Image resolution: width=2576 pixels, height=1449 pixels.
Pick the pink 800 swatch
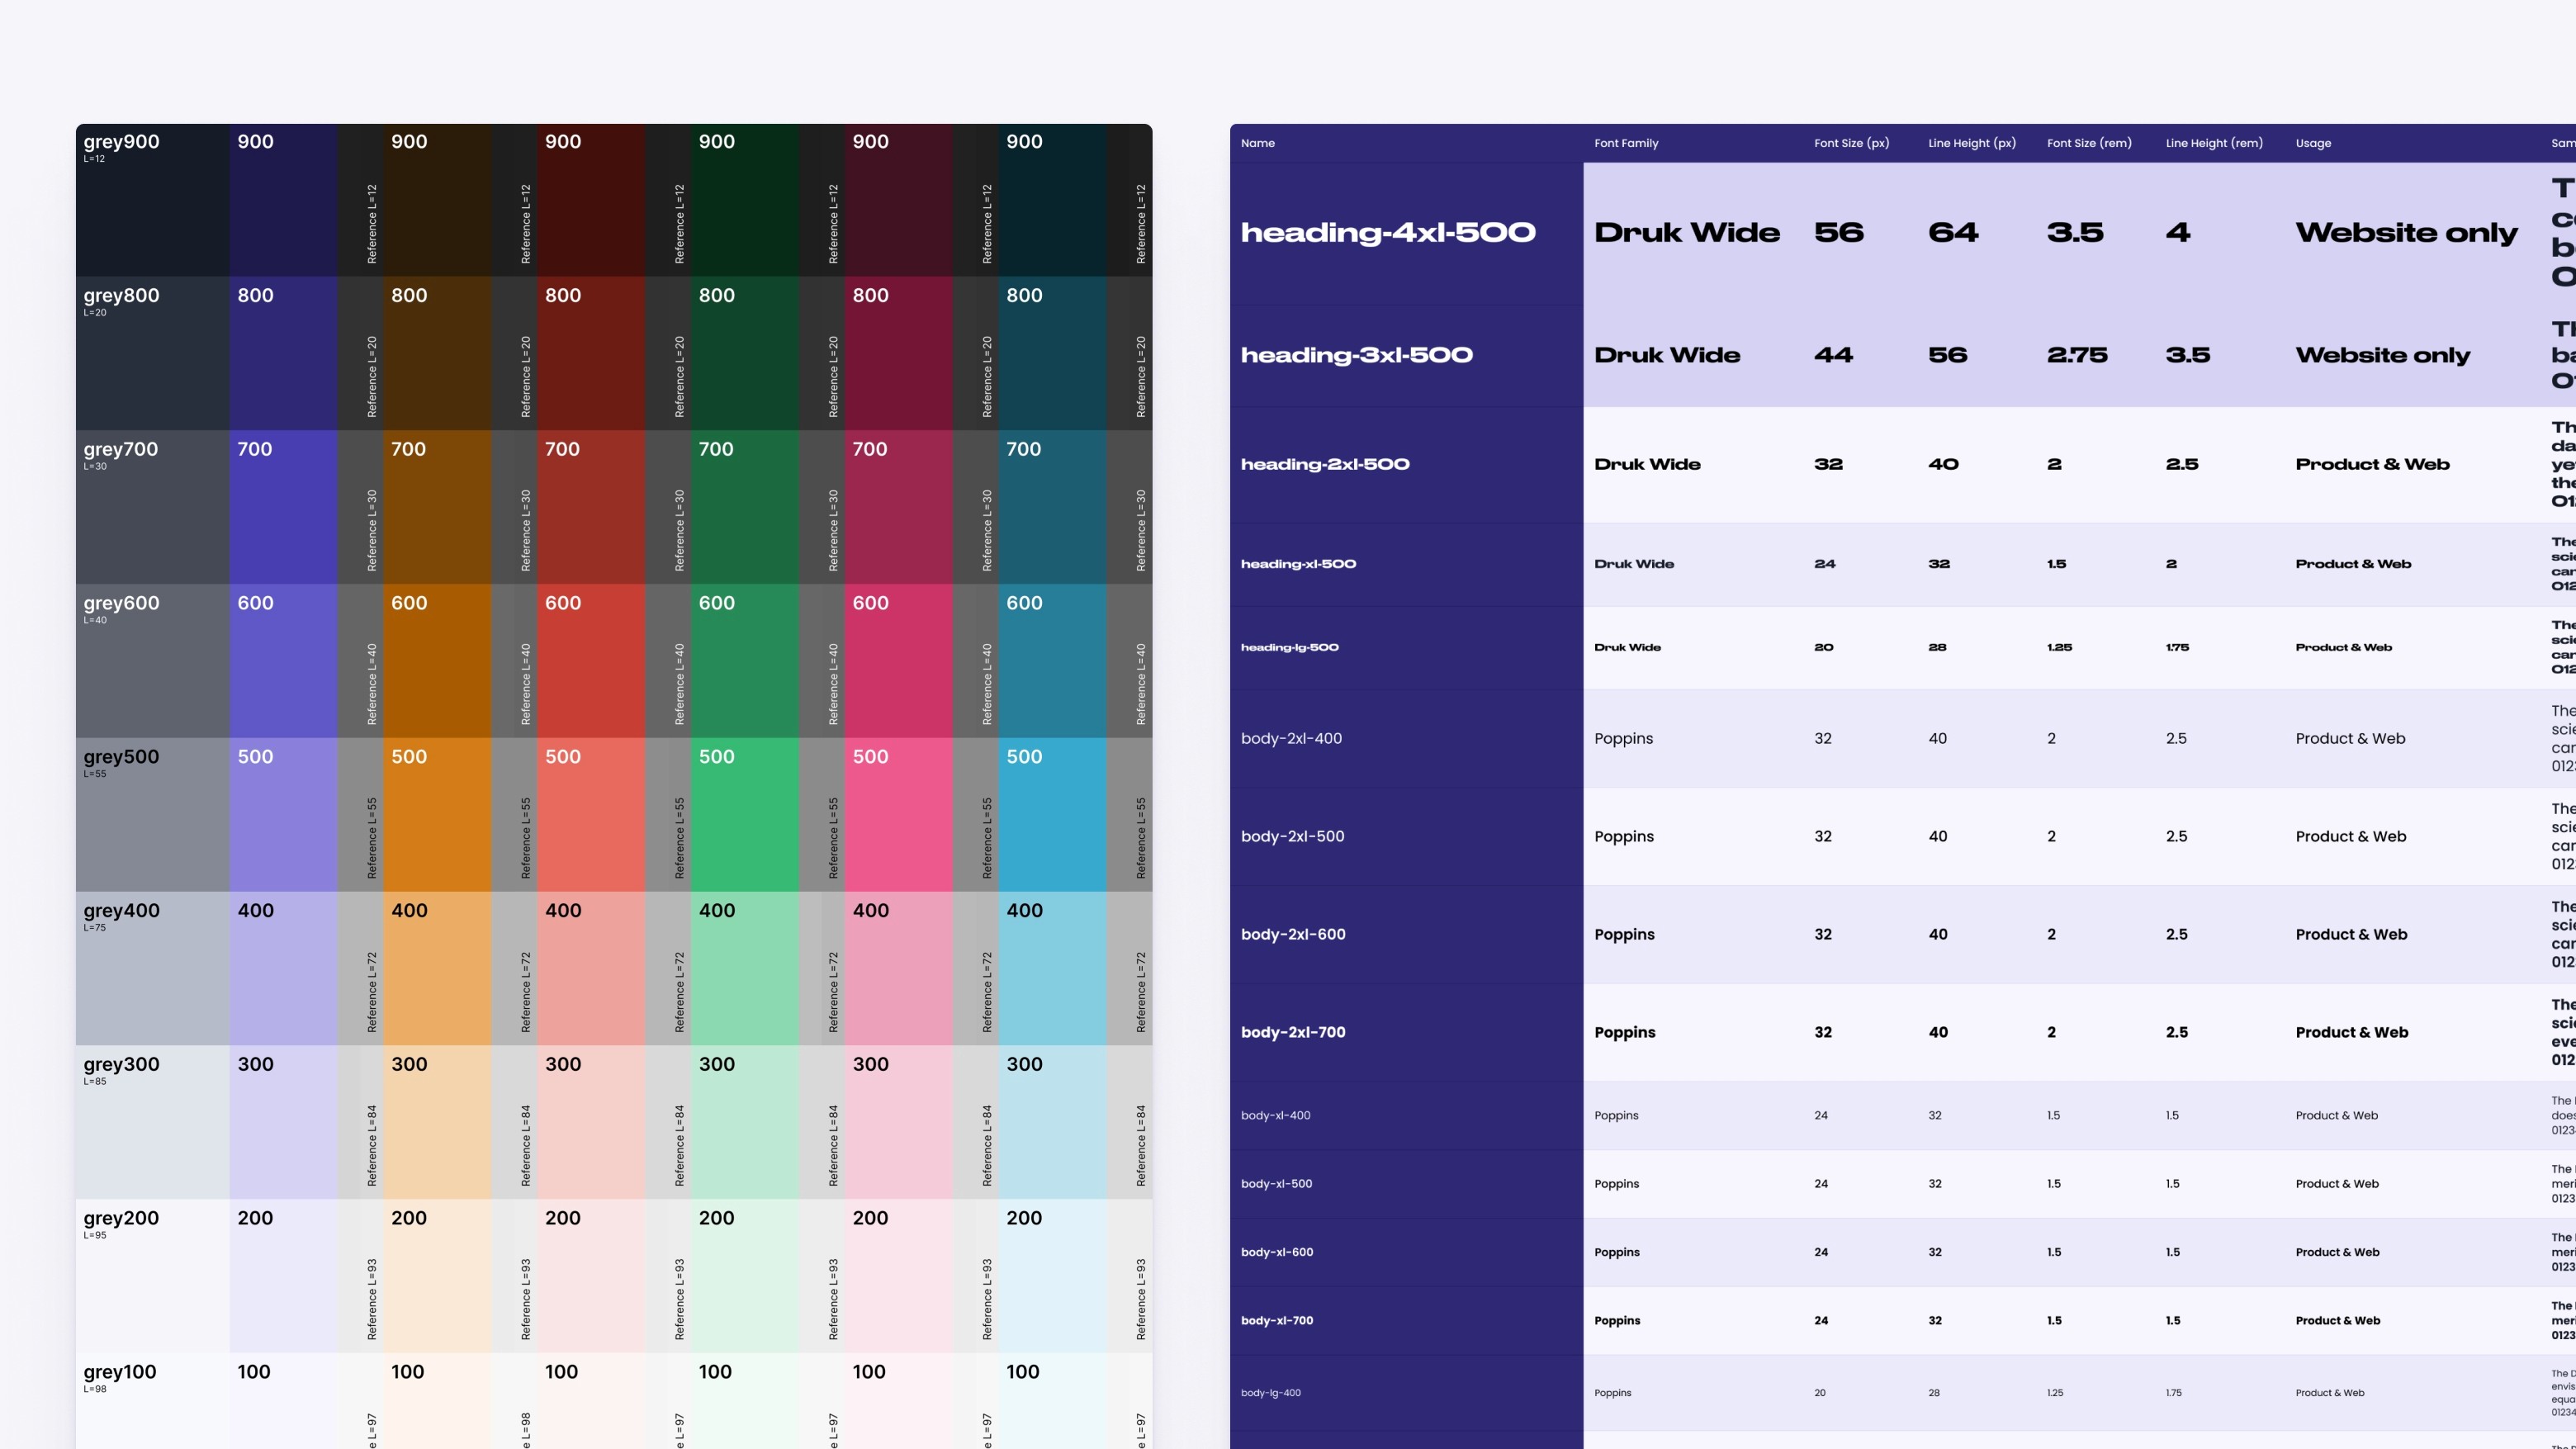click(900, 354)
